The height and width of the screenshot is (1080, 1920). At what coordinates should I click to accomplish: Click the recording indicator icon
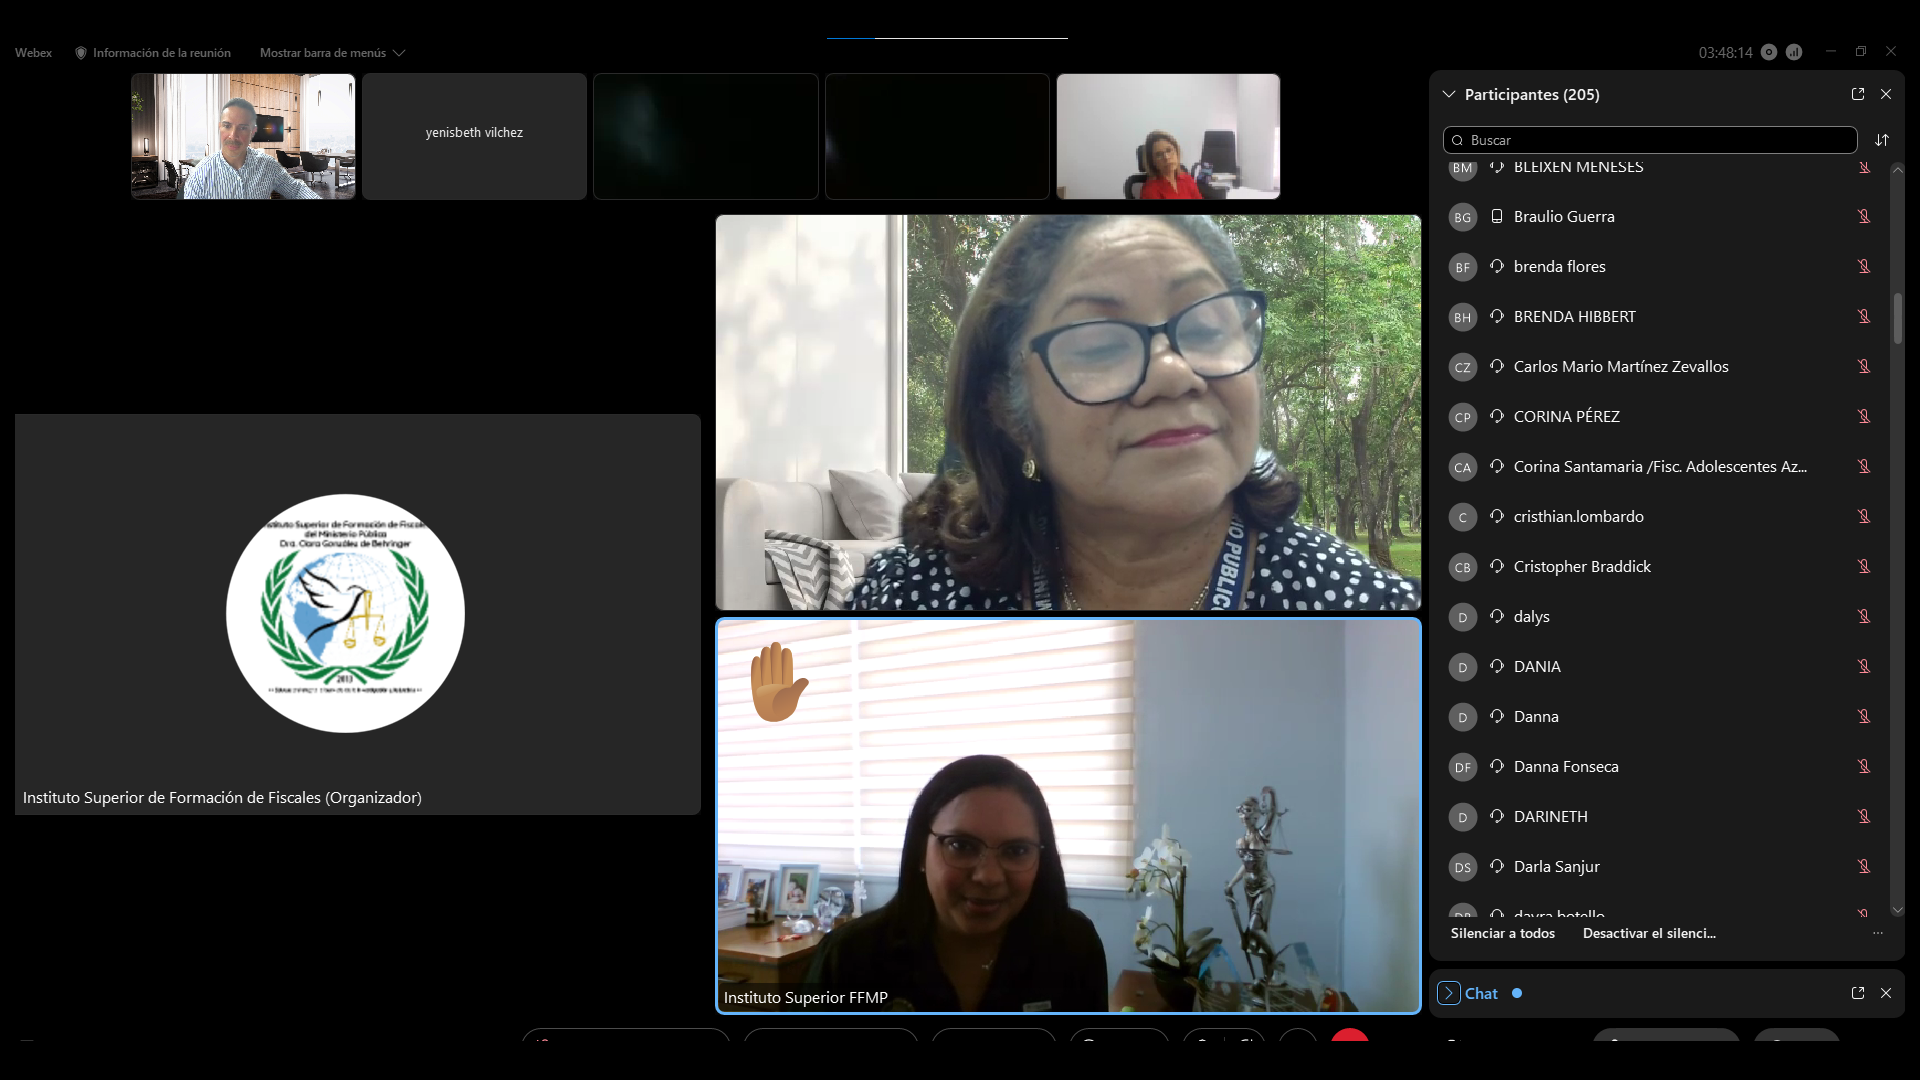[1769, 52]
